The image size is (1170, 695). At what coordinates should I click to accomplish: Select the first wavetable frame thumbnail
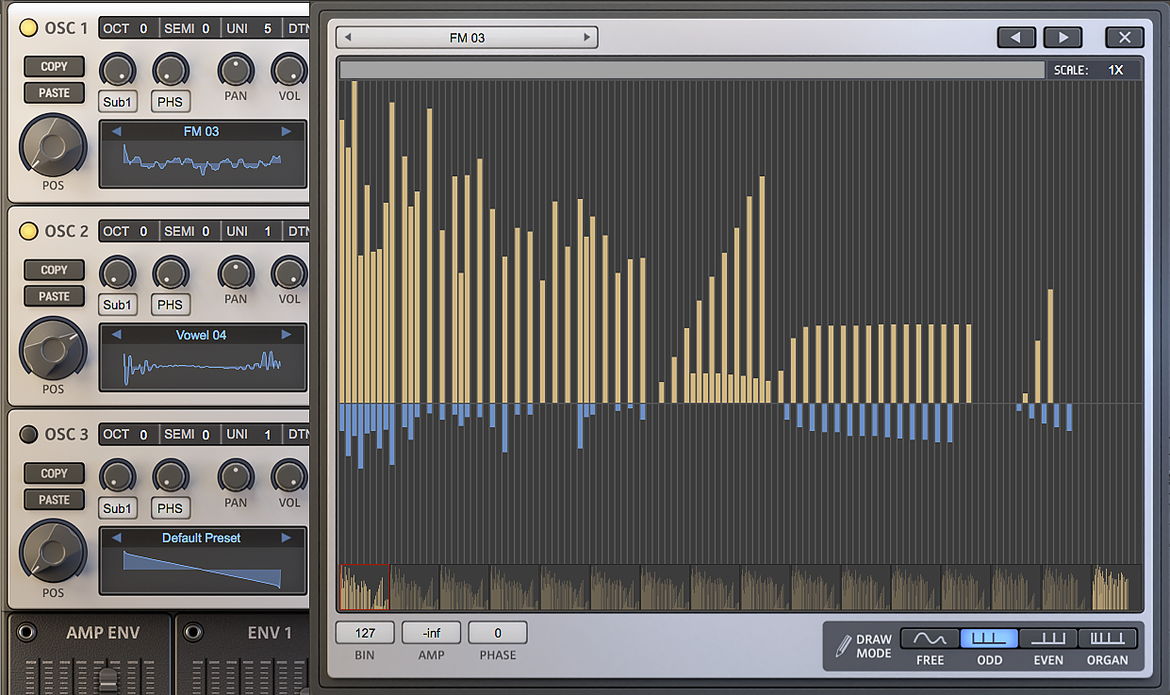(365, 588)
